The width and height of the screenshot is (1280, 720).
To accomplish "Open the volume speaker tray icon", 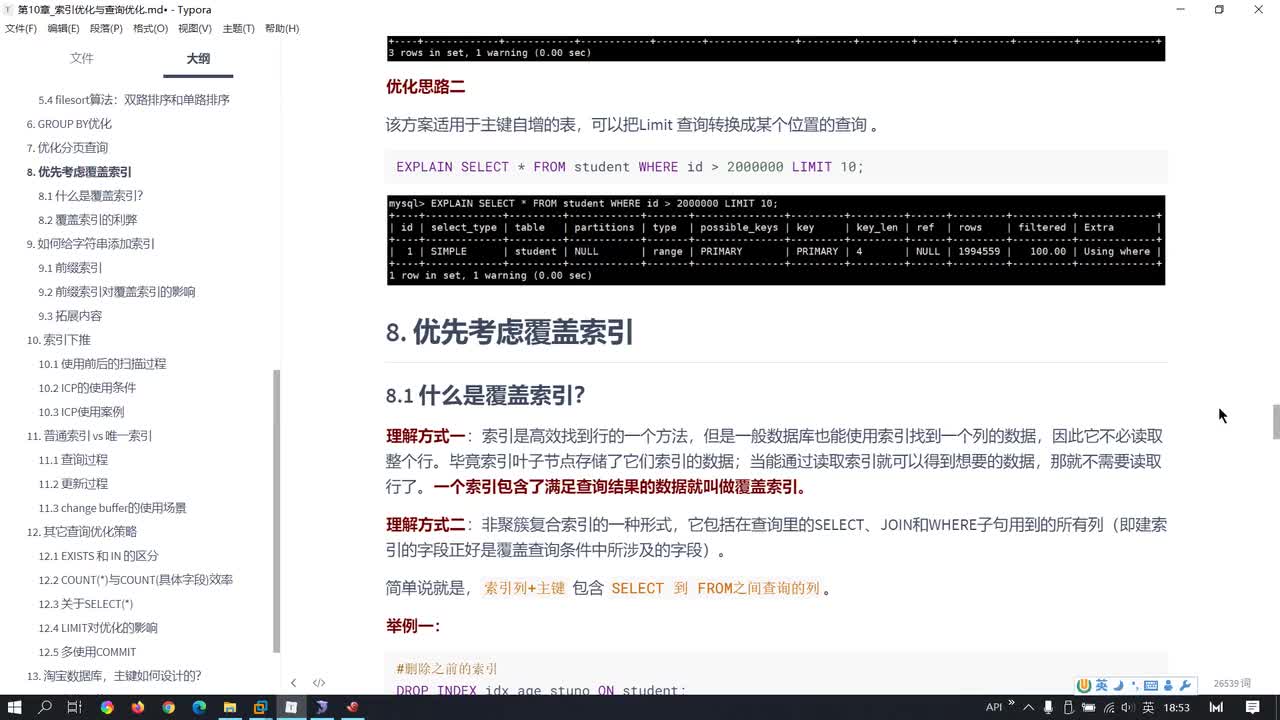I will pyautogui.click(x=1130, y=707).
